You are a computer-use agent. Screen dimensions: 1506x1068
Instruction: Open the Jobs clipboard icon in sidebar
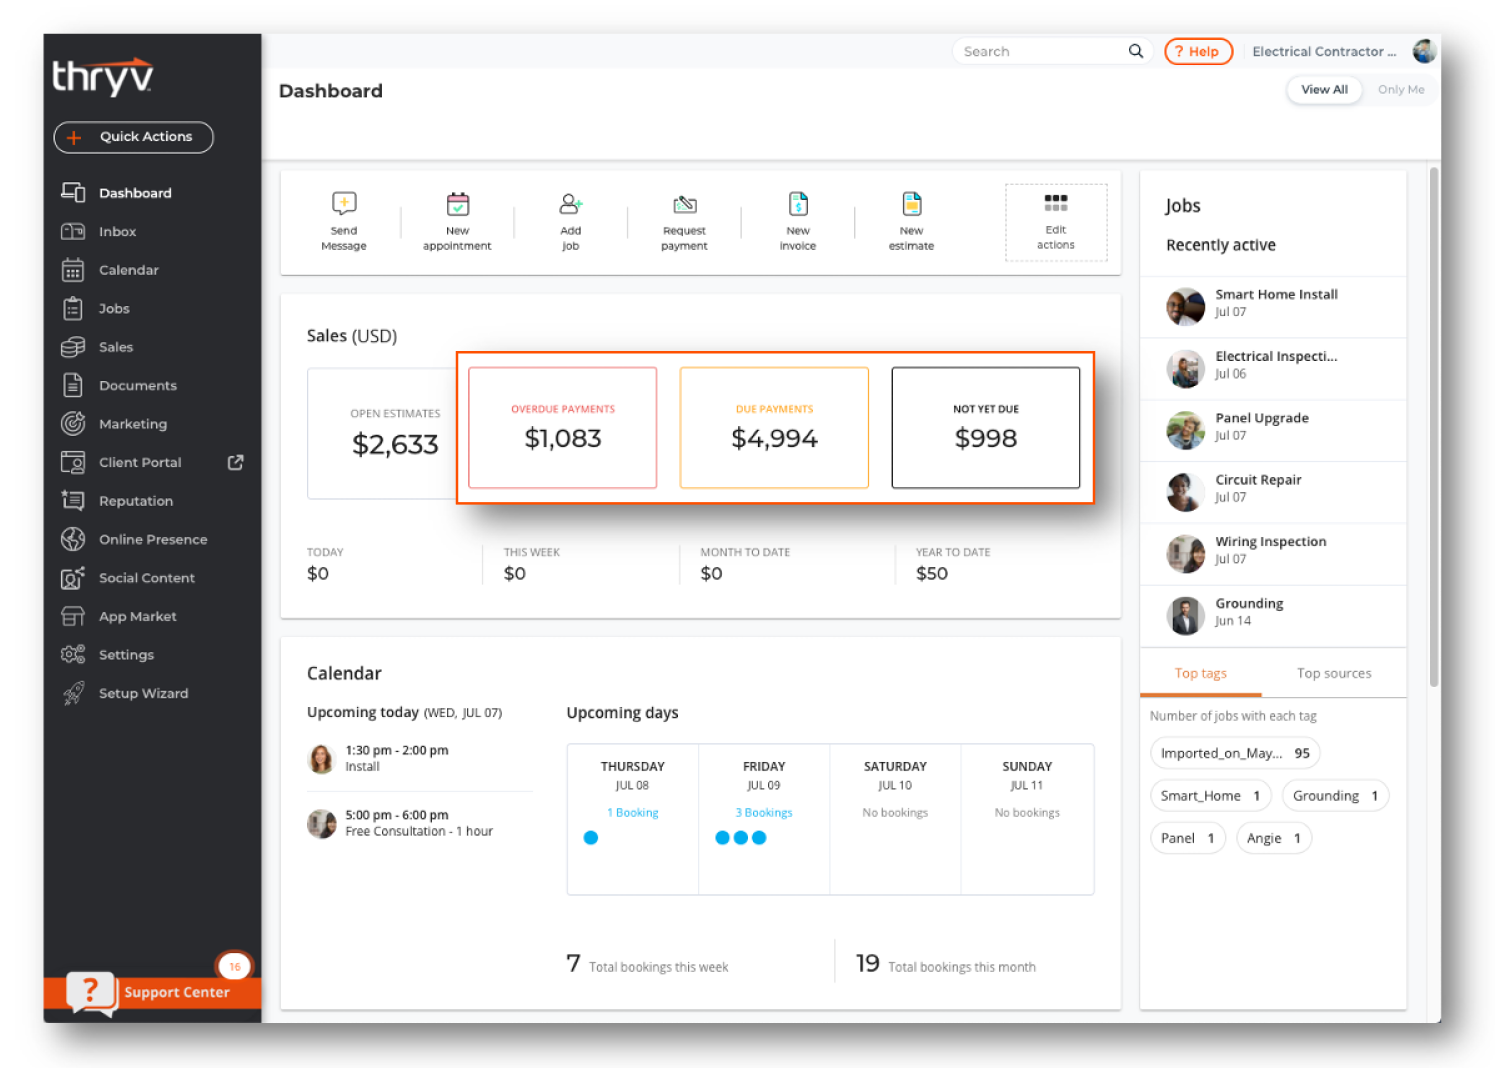[x=73, y=308]
